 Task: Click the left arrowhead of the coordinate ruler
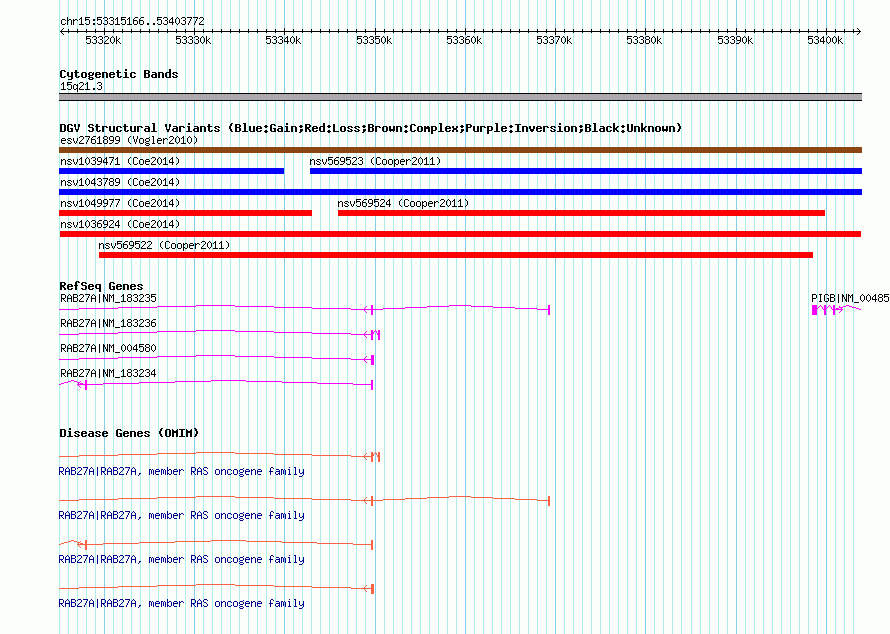click(x=62, y=31)
